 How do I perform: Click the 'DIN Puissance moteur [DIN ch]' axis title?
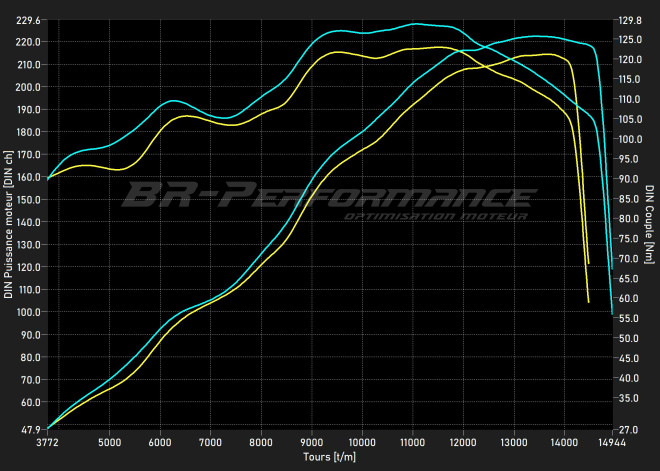click(9, 225)
